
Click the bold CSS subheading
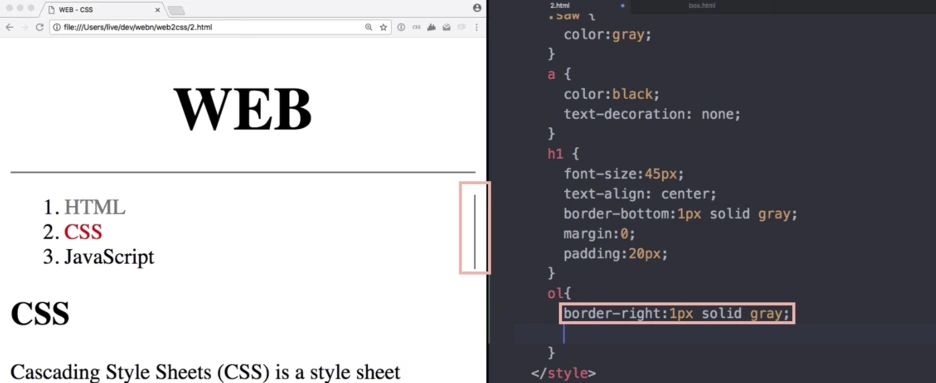coord(40,313)
